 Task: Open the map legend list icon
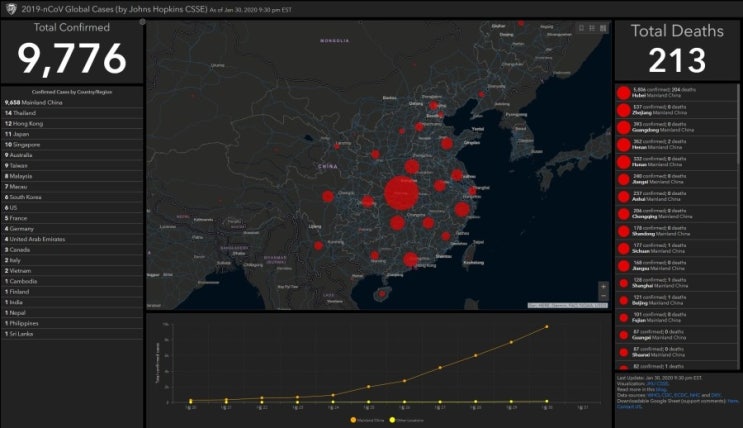(x=592, y=28)
